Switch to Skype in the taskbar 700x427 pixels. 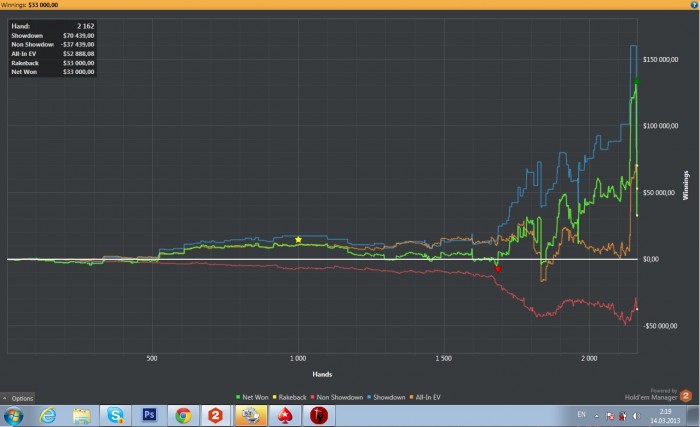click(x=115, y=416)
